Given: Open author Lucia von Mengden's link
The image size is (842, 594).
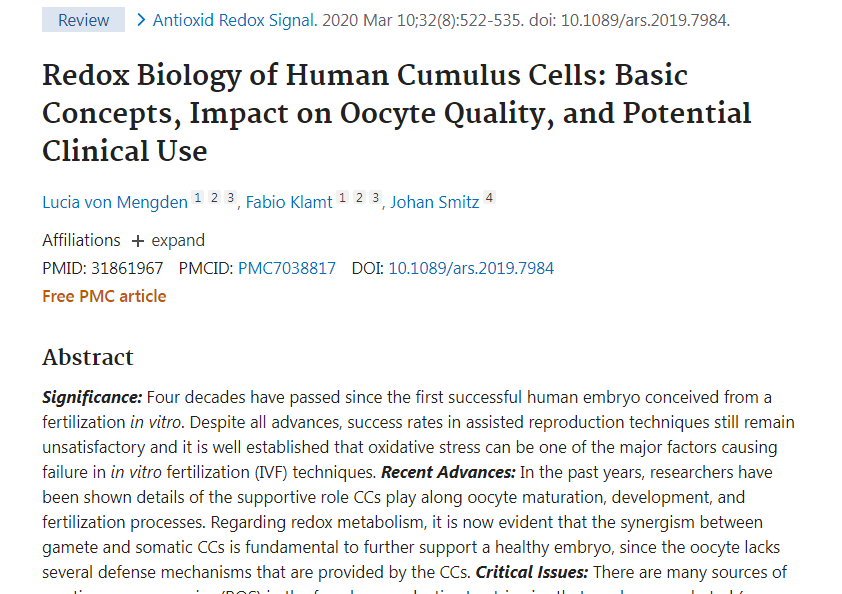Looking at the screenshot, I should point(114,202).
